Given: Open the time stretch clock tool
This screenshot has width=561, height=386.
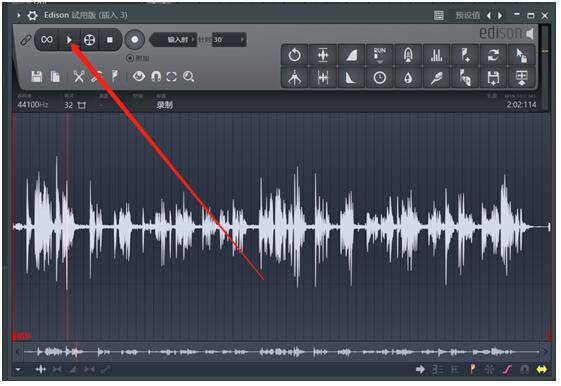Looking at the screenshot, I should (380, 78).
